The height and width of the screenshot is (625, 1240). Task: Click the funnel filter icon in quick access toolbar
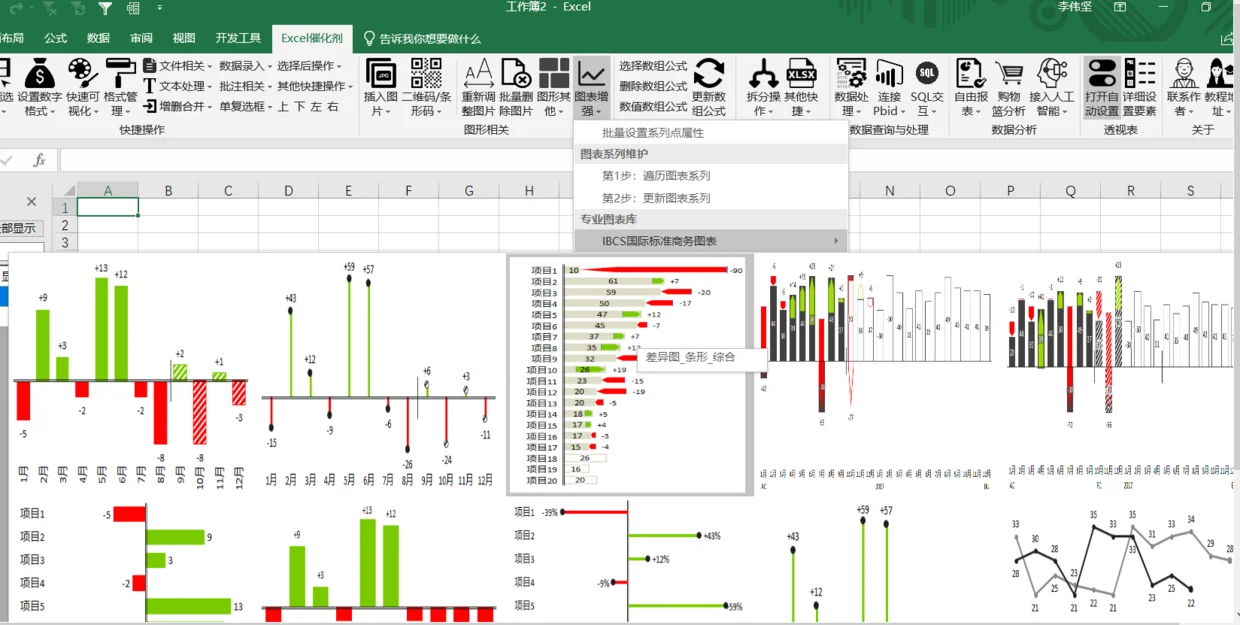point(106,8)
